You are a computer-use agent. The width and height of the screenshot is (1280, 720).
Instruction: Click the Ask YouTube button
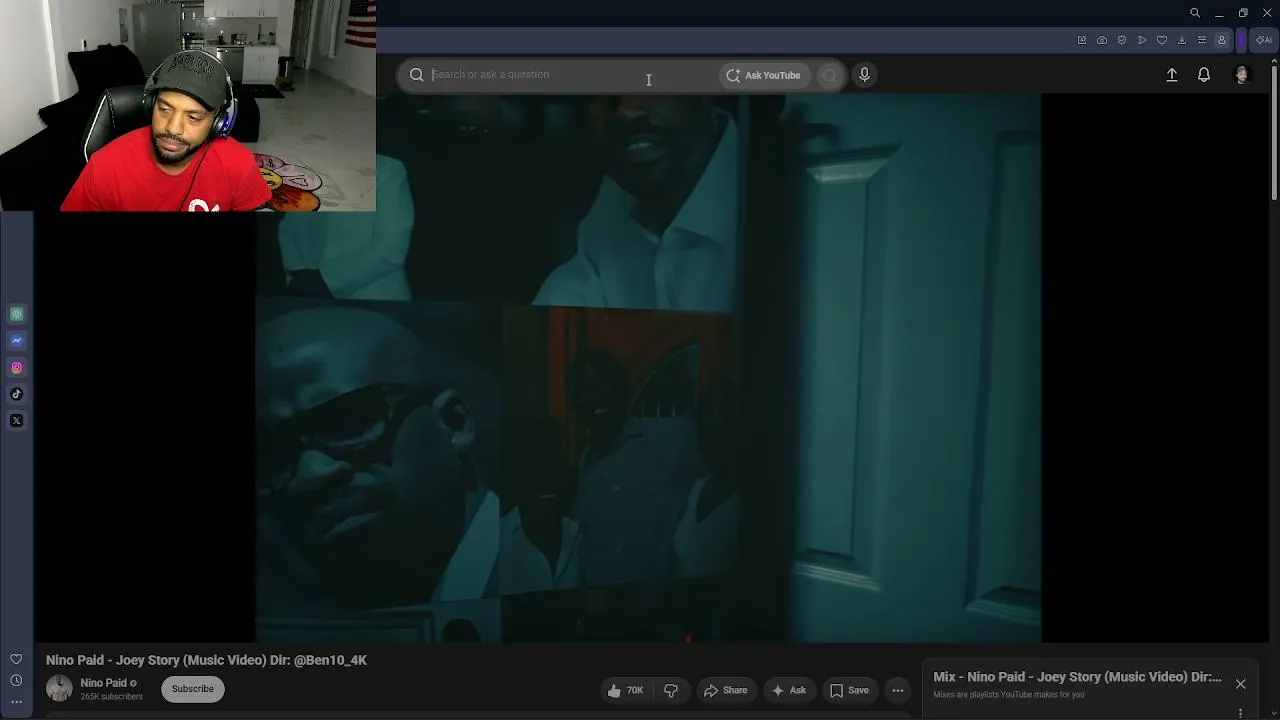[x=764, y=75]
